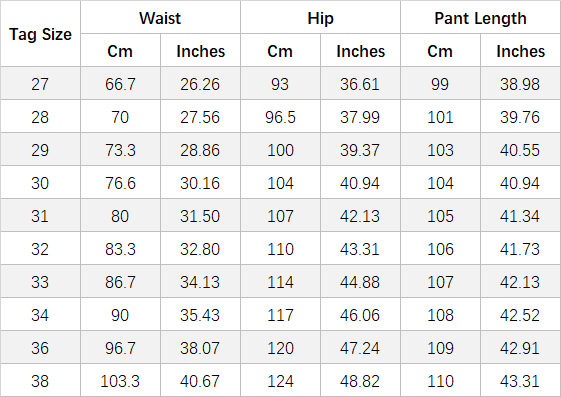Click hip inches value 44.88
Viewport: 561px width, 397px height.
360,281
